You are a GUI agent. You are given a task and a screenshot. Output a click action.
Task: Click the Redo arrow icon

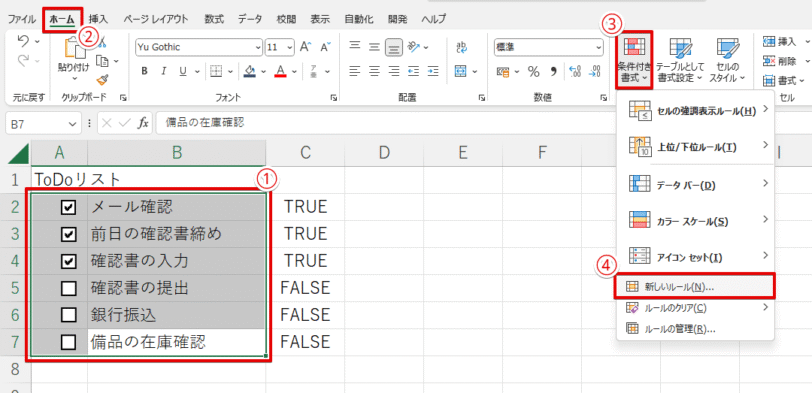(x=23, y=61)
